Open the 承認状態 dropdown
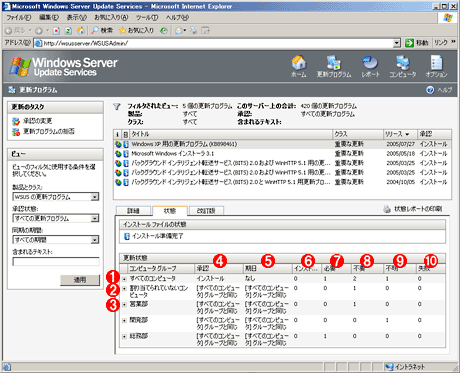Screen dimensions: 460x373 [x=95, y=218]
